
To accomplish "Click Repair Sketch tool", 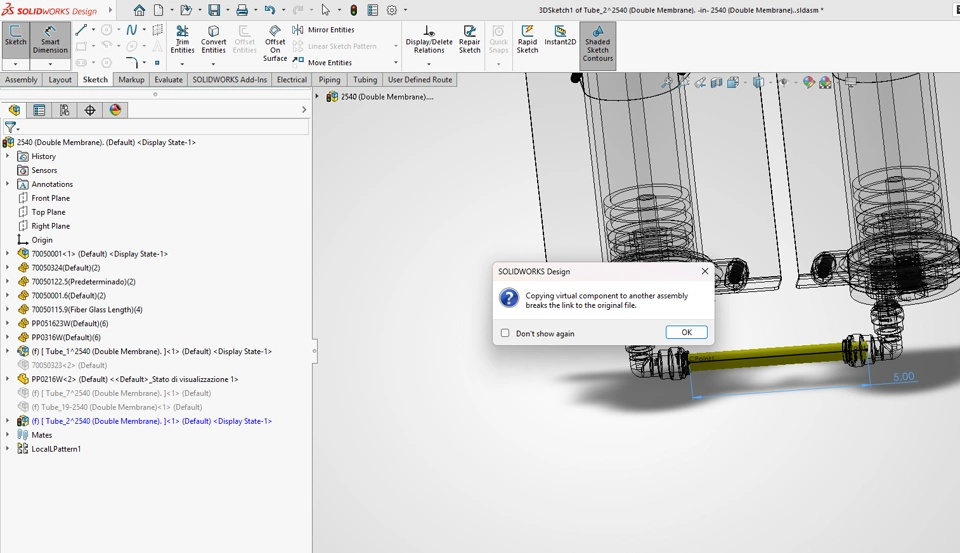I will click(470, 39).
